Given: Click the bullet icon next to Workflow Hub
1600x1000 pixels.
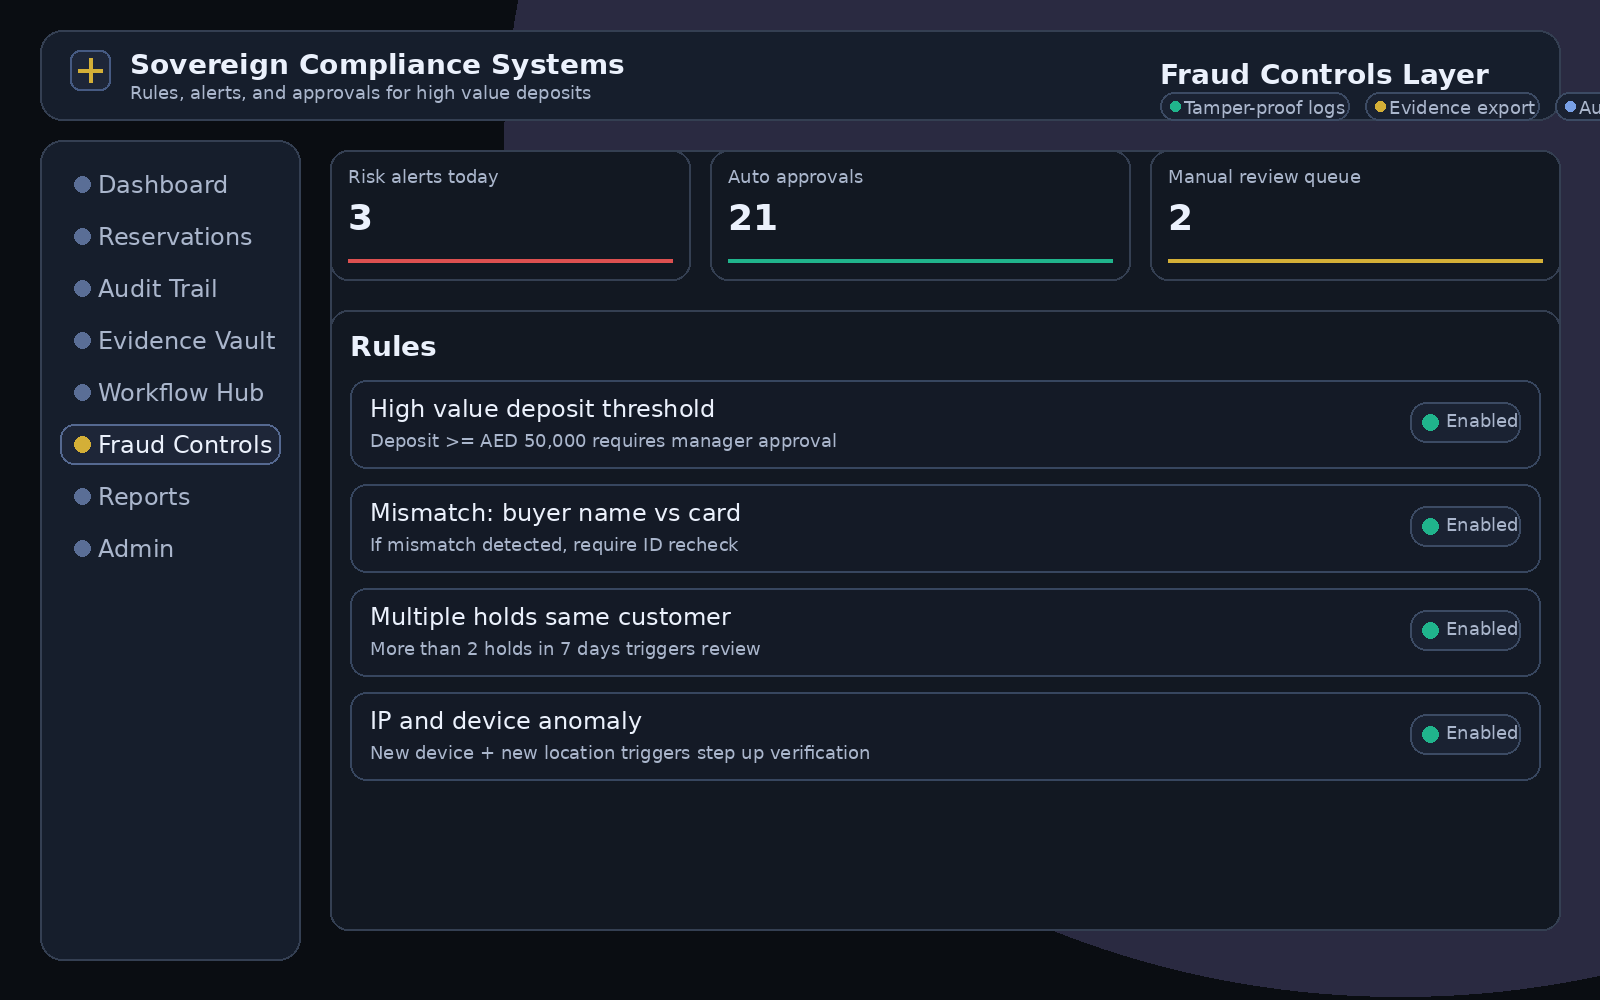Looking at the screenshot, I should point(82,392).
